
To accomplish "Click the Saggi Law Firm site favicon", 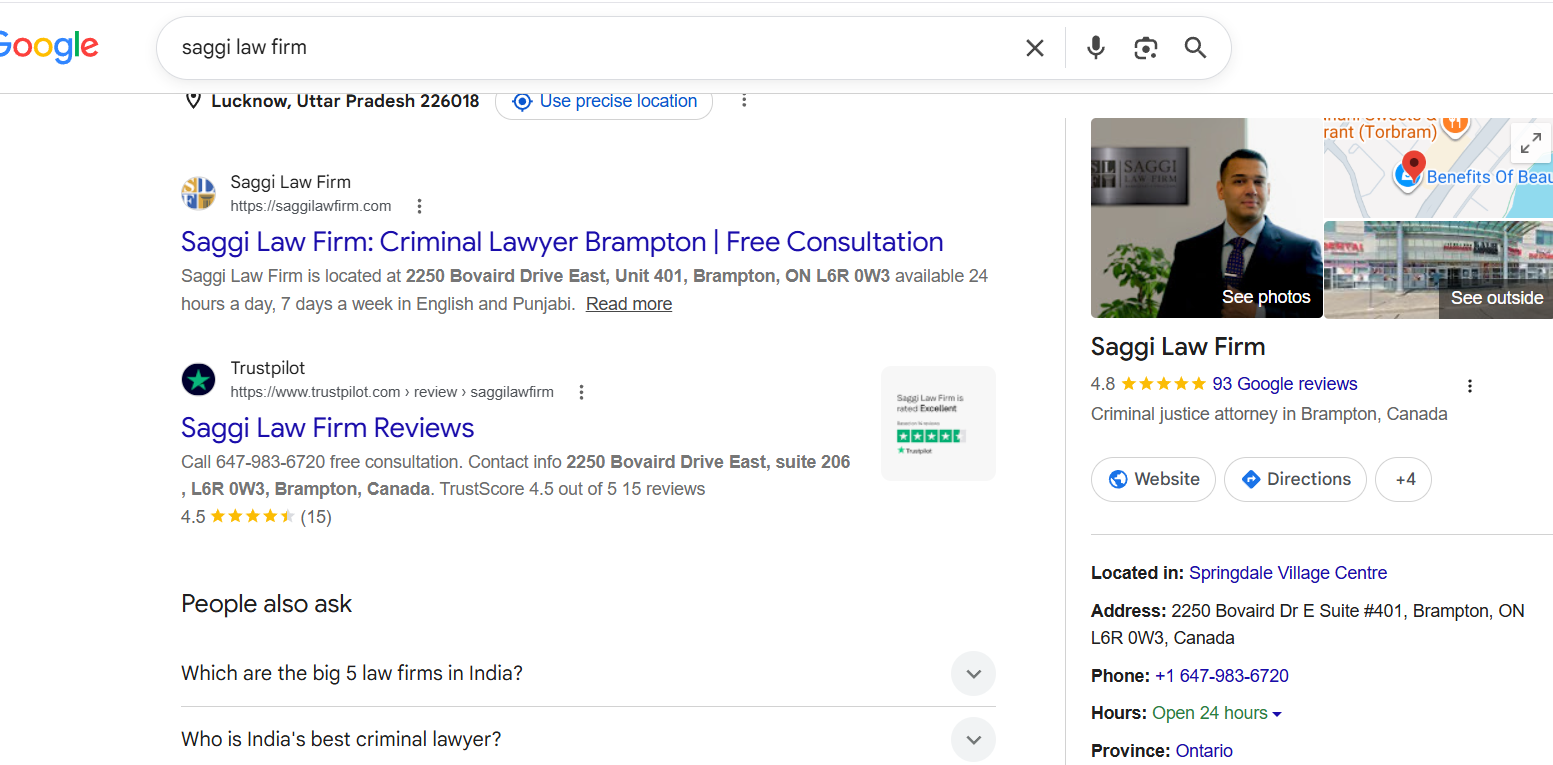I will (x=198, y=193).
